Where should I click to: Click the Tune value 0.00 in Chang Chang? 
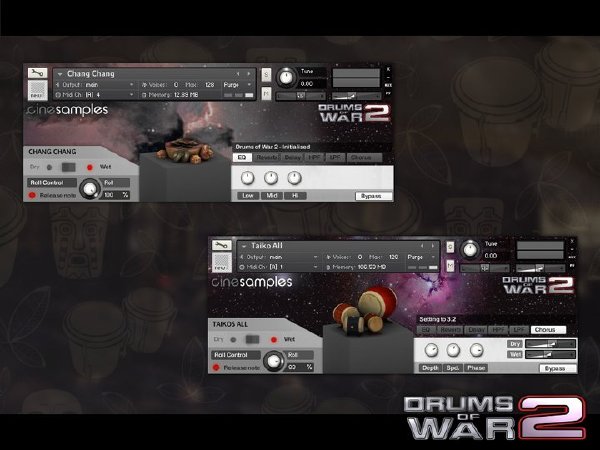point(307,84)
